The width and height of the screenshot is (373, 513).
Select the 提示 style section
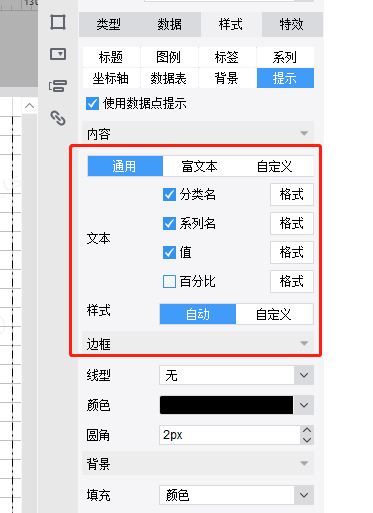point(285,78)
